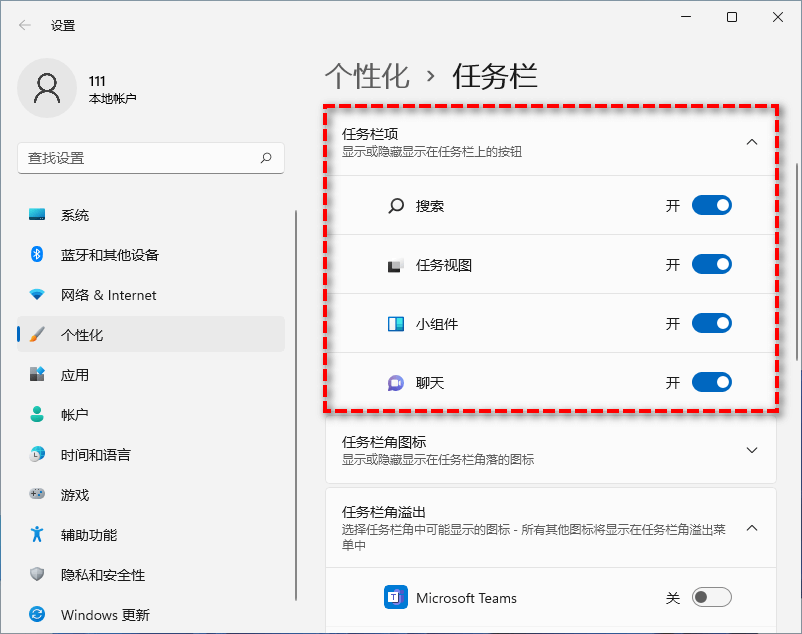Minimize the Settings window
The height and width of the screenshot is (634, 802).
[686, 17]
